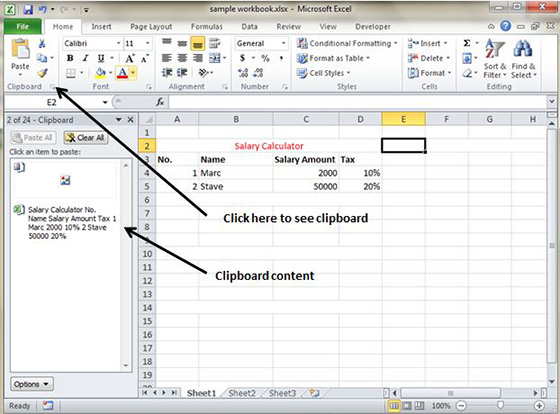Open the Font Color dropdown arrow
Image resolution: width=560 pixels, height=414 pixels.
click(133, 73)
